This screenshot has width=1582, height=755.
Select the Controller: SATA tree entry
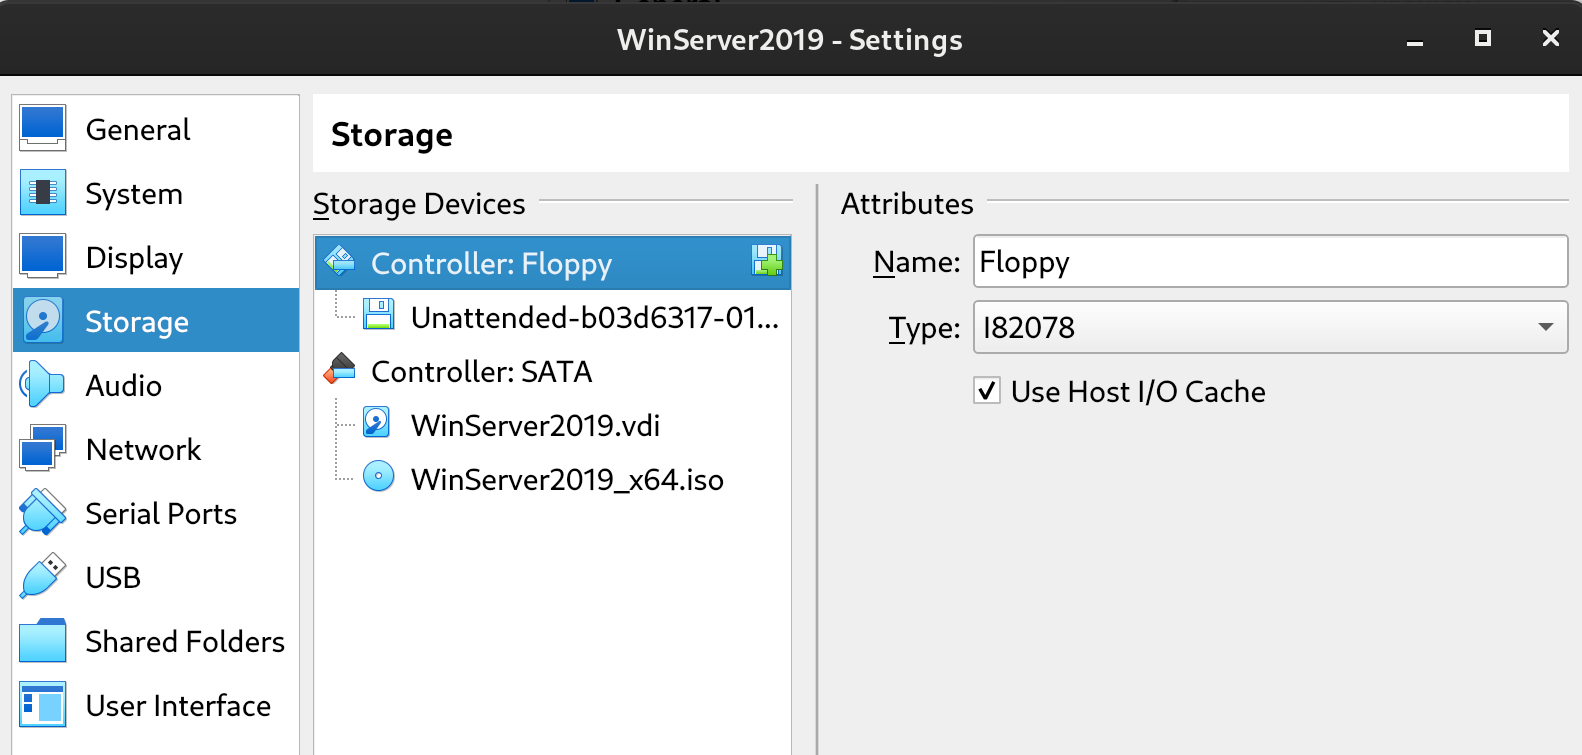click(481, 372)
